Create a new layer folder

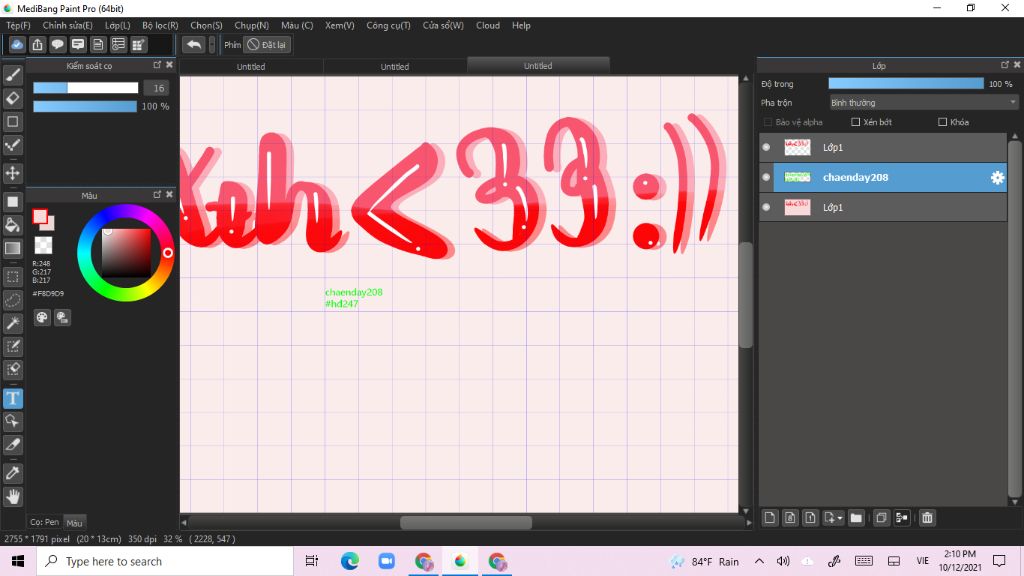point(856,518)
